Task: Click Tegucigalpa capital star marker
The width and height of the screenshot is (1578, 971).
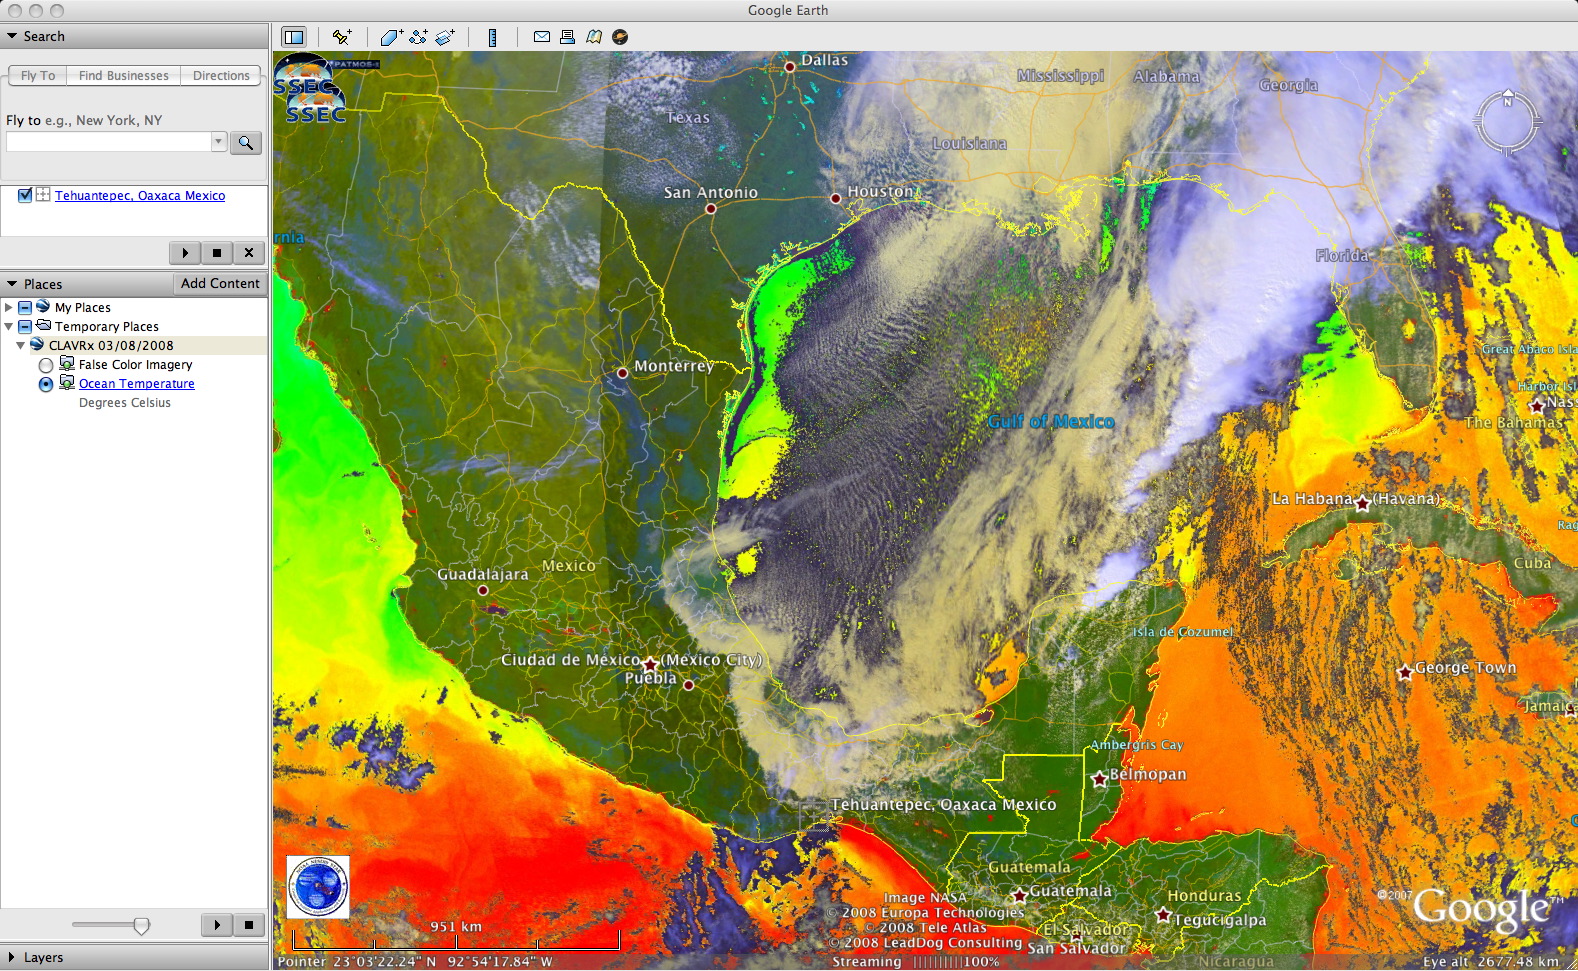Action: coord(1163,915)
